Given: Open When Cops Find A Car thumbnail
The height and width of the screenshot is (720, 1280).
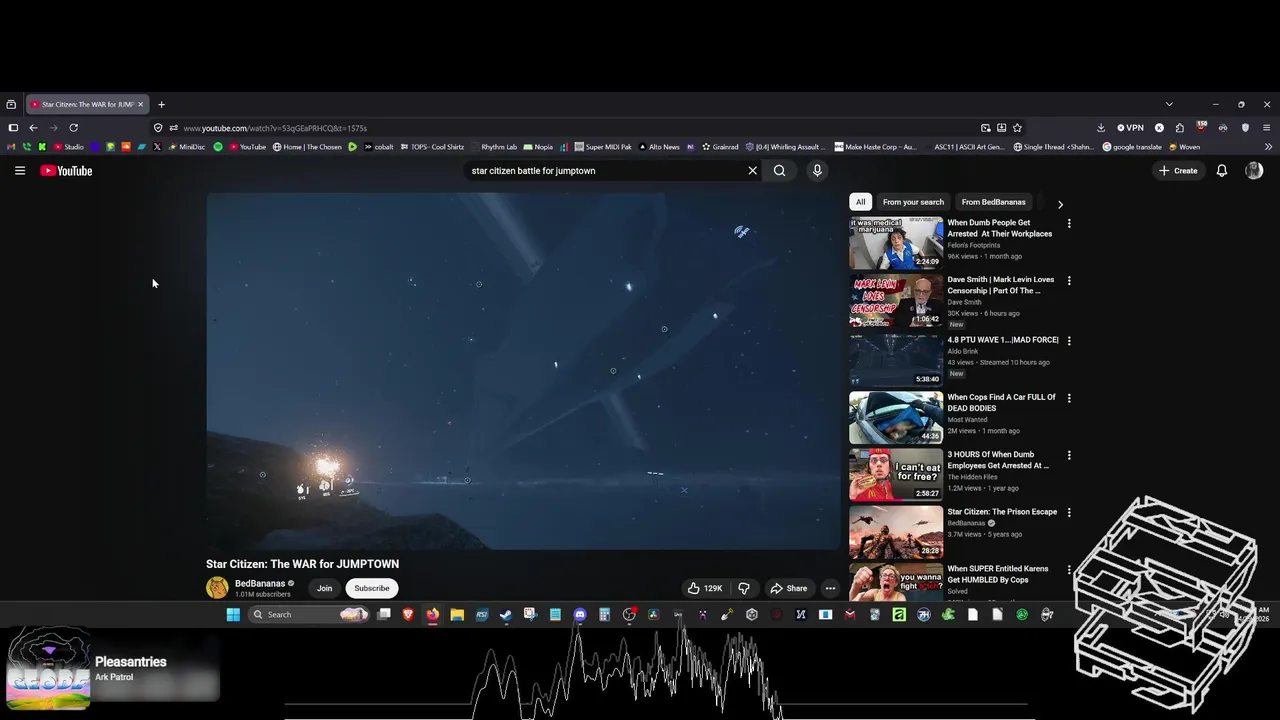Looking at the screenshot, I should click(896, 418).
